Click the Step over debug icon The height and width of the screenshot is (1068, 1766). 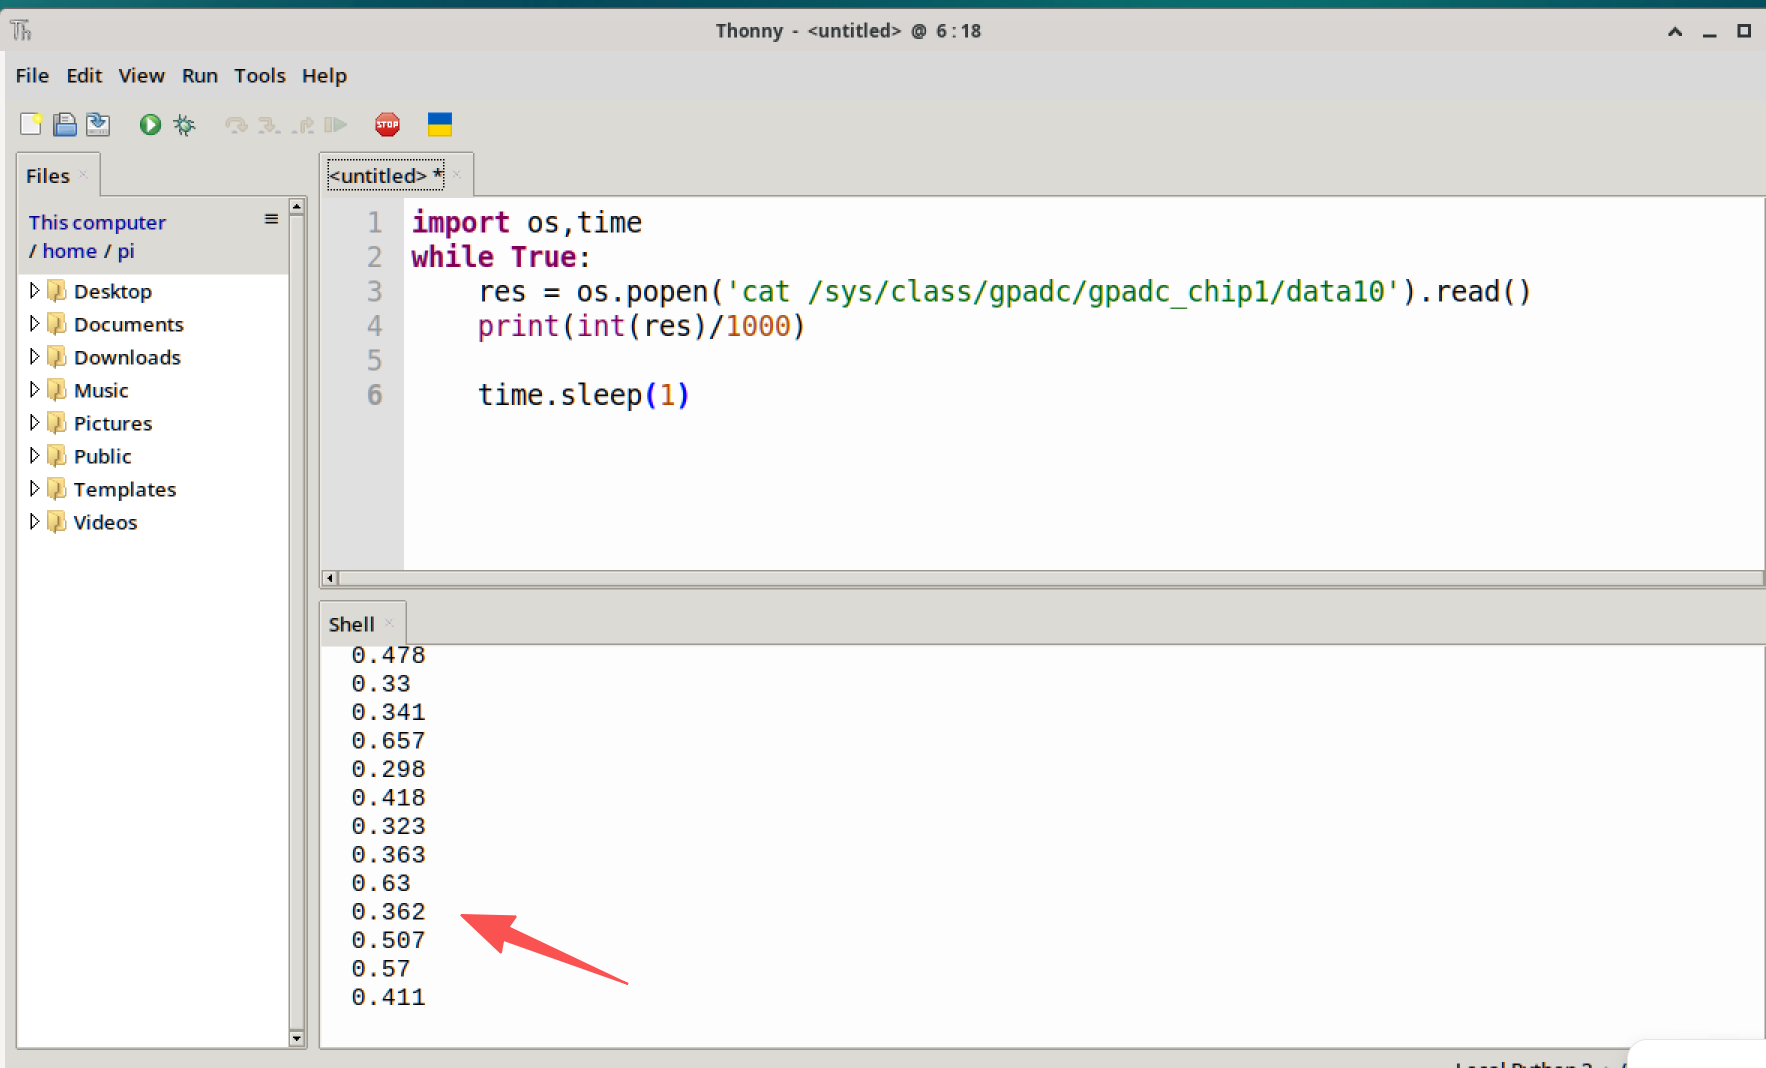pos(236,125)
